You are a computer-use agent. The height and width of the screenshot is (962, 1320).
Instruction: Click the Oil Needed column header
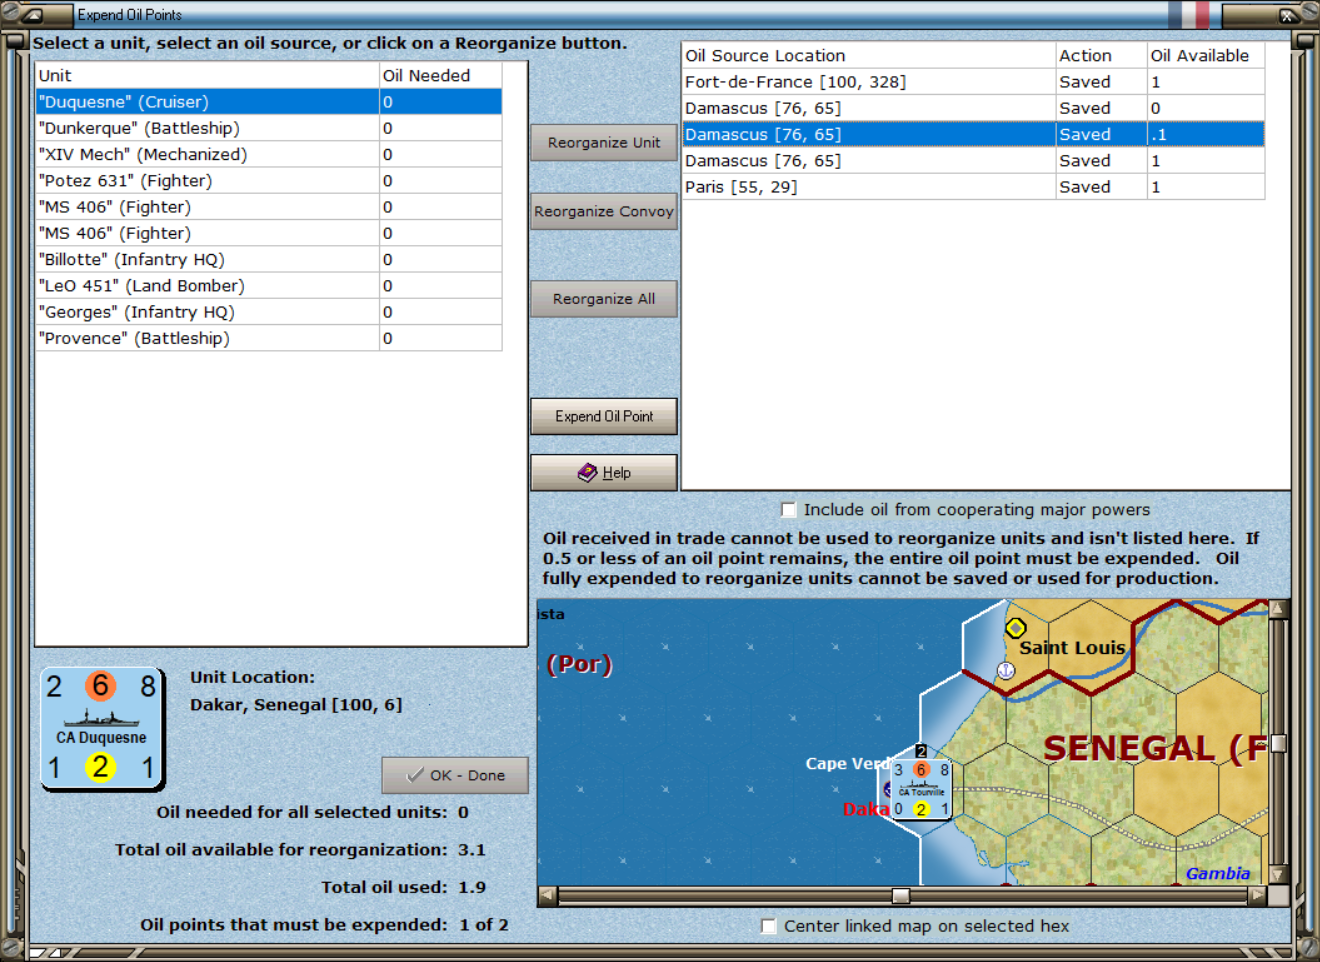[x=440, y=75]
